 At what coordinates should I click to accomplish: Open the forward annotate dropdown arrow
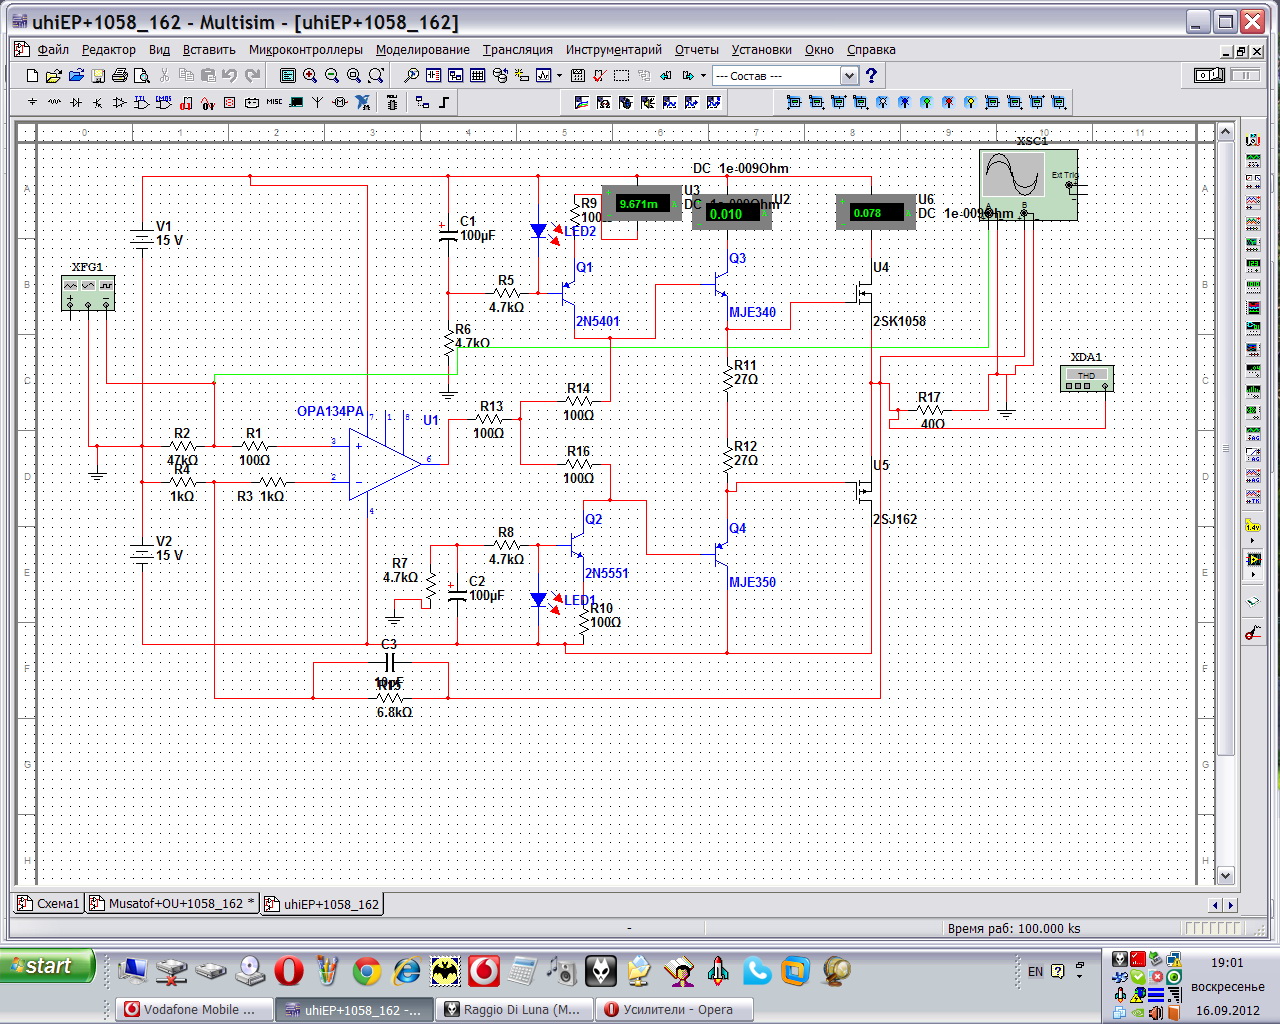[x=703, y=76]
